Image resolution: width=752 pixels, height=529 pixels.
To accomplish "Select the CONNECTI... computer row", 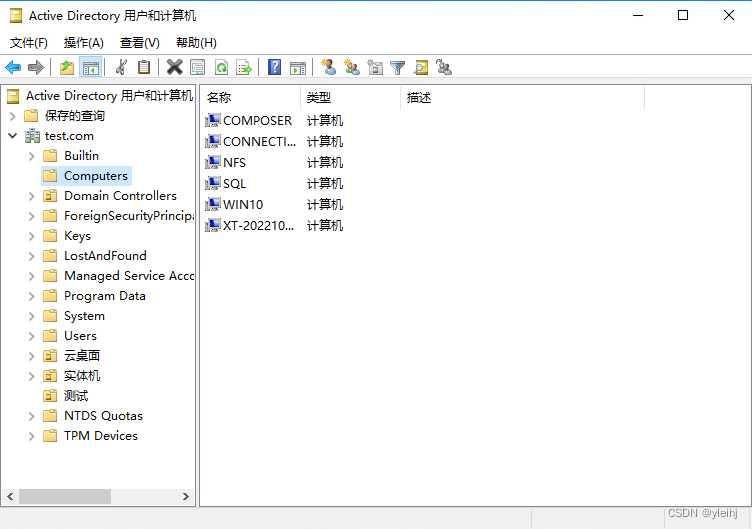I will click(259, 141).
